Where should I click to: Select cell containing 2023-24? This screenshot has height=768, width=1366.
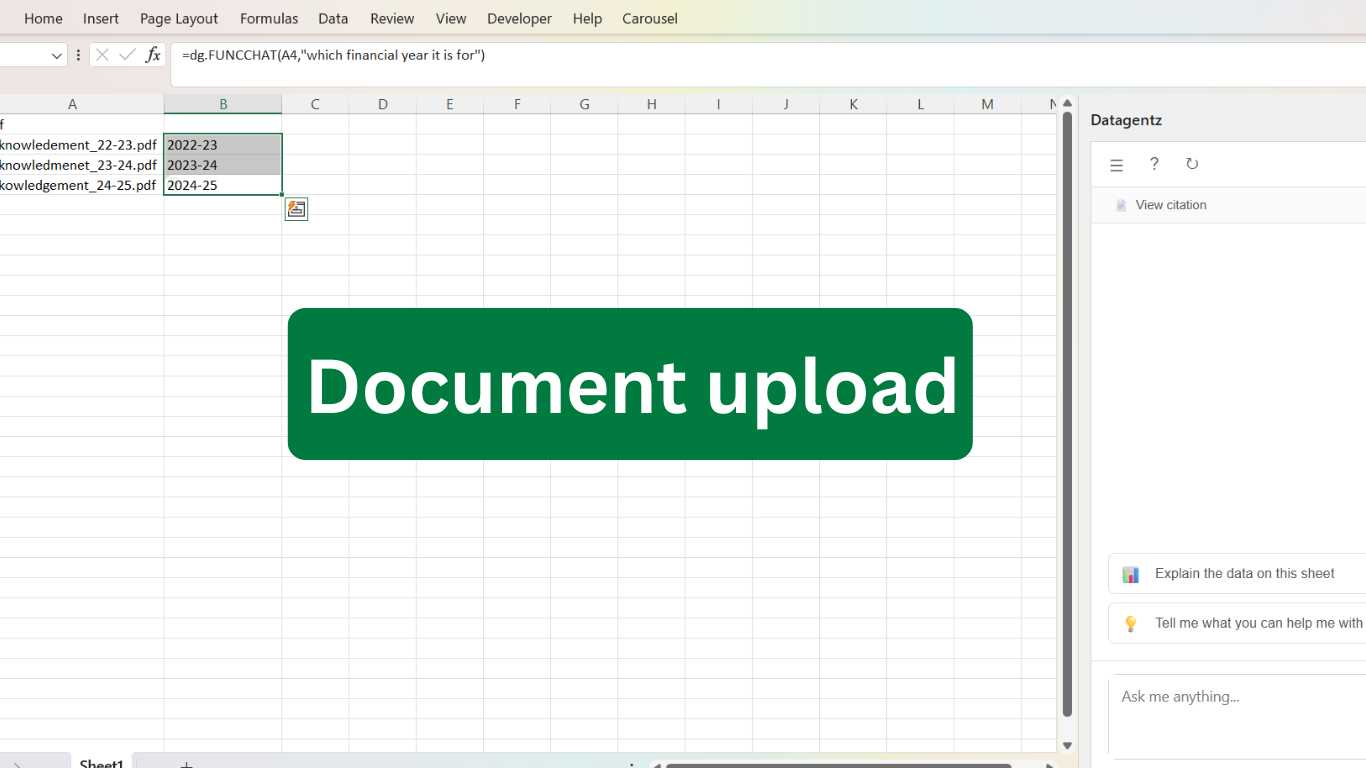coord(223,165)
